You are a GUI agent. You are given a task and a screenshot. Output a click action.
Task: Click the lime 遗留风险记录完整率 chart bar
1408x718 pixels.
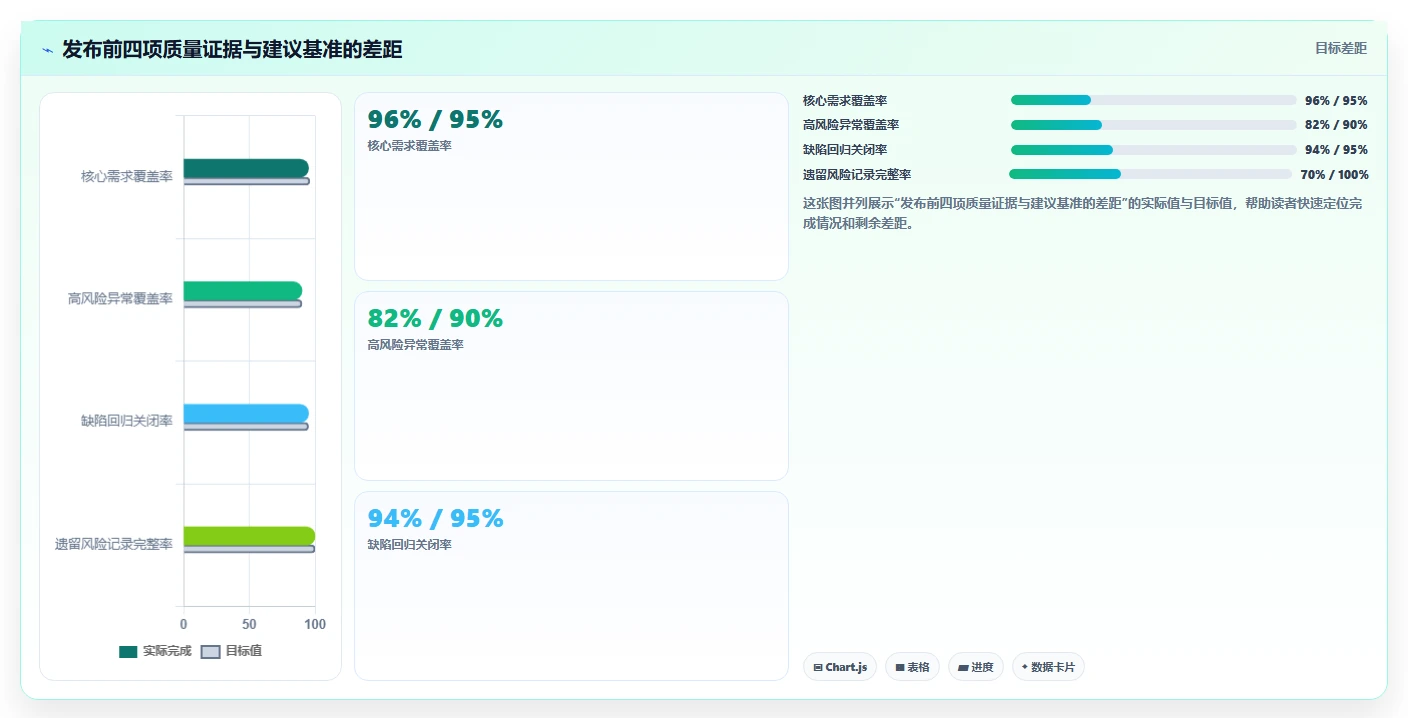249,536
